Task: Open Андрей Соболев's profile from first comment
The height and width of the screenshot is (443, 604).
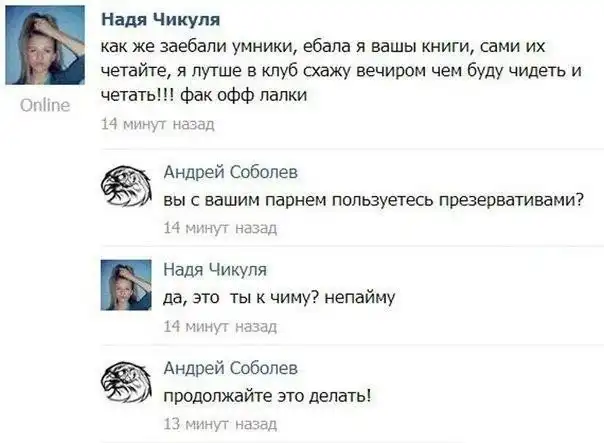Action: pos(230,171)
